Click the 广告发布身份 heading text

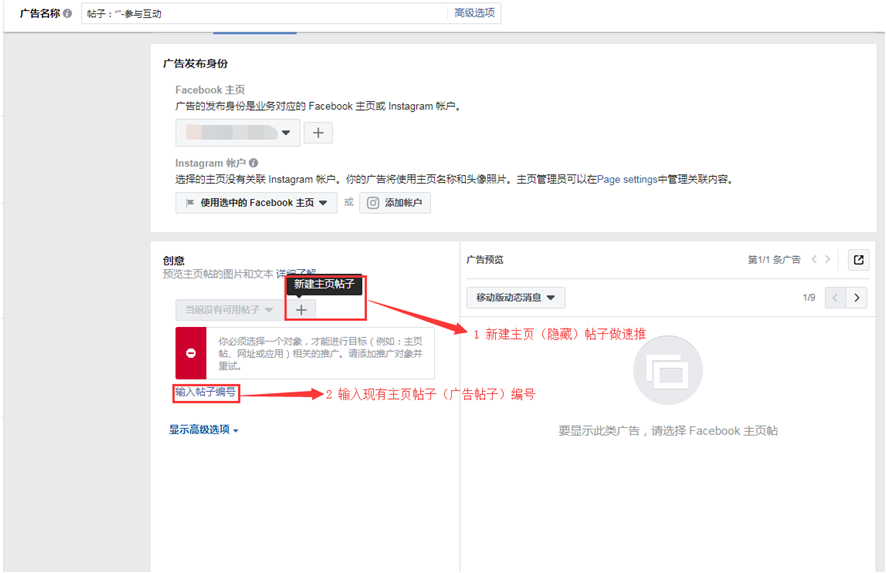196,63
